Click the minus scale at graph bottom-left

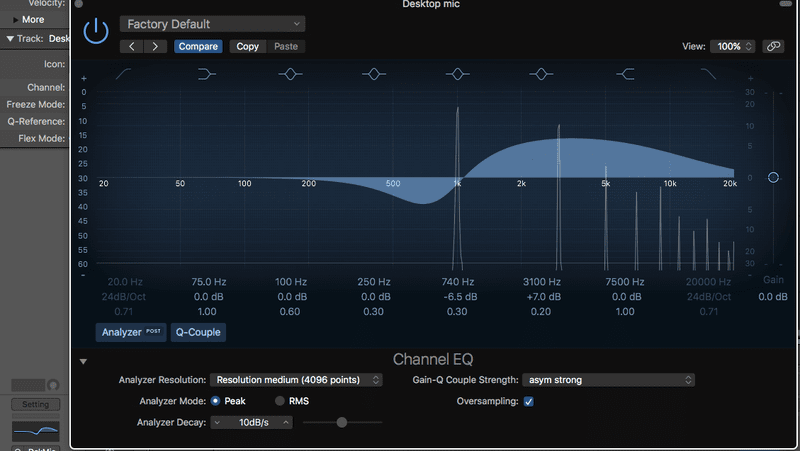[x=83, y=275]
